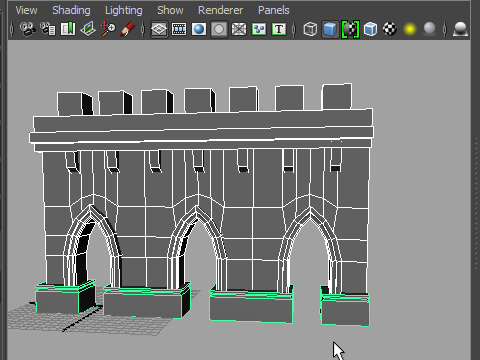Toggle the viewport Grid display

(x=159, y=29)
